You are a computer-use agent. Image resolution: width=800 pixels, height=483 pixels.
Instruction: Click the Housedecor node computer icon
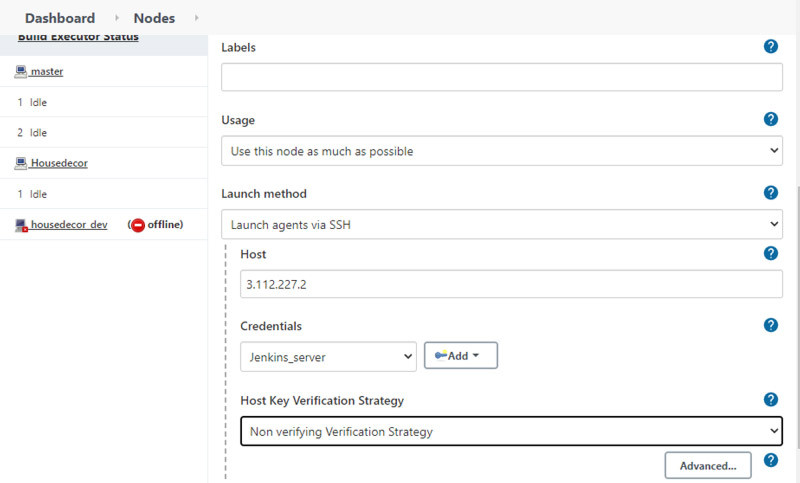point(20,163)
